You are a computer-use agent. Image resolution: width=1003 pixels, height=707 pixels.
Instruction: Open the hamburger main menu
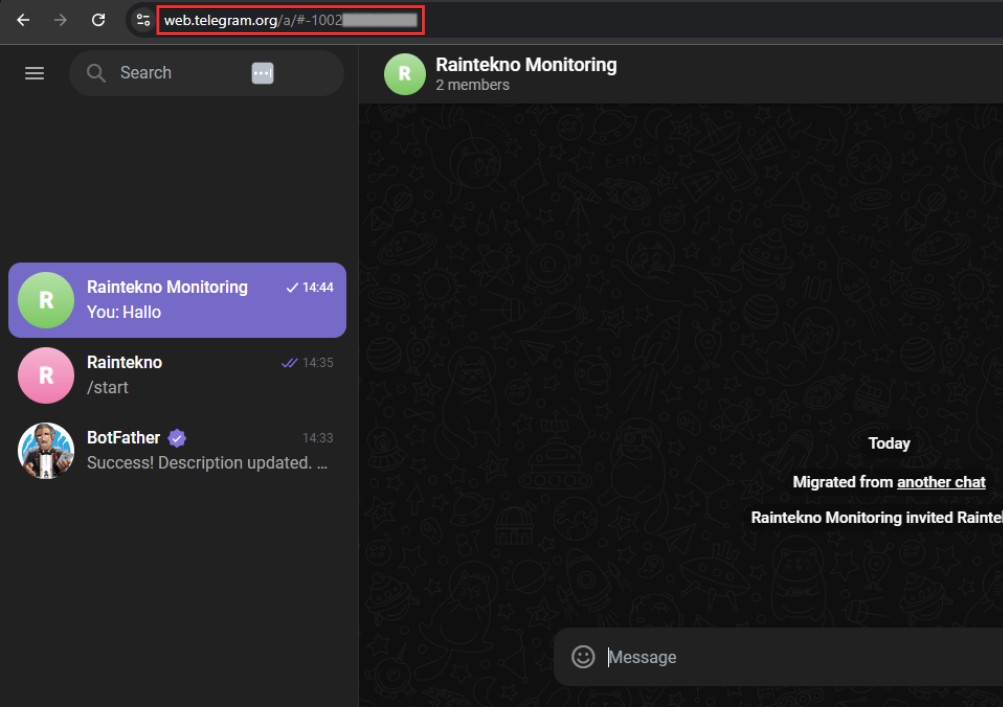click(34, 73)
